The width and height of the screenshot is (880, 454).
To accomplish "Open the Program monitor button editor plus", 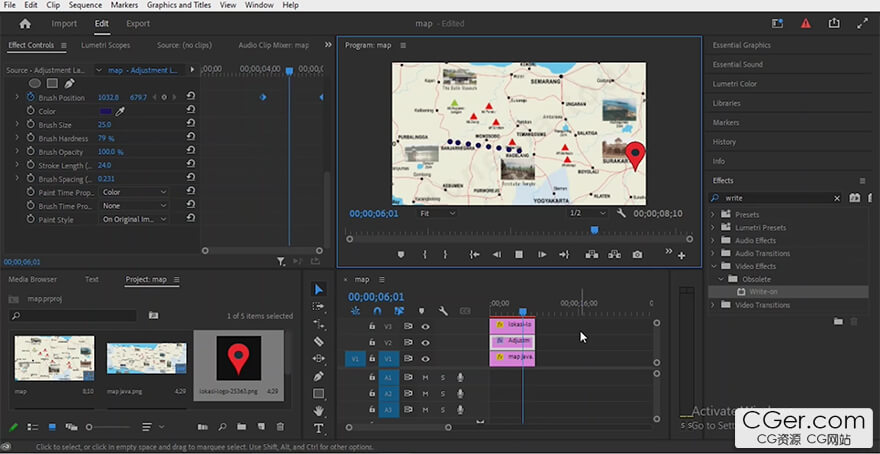I will (681, 256).
